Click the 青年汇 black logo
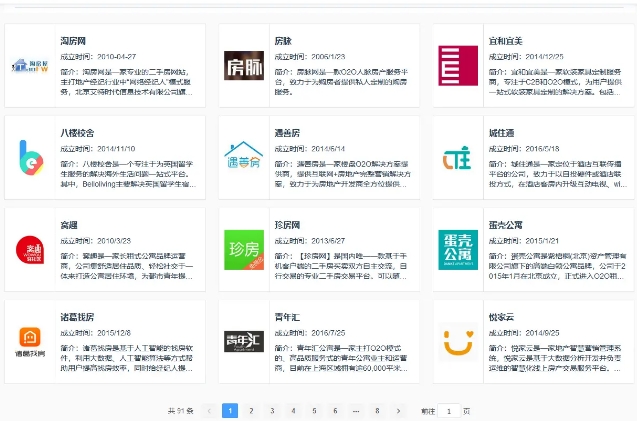 244,342
